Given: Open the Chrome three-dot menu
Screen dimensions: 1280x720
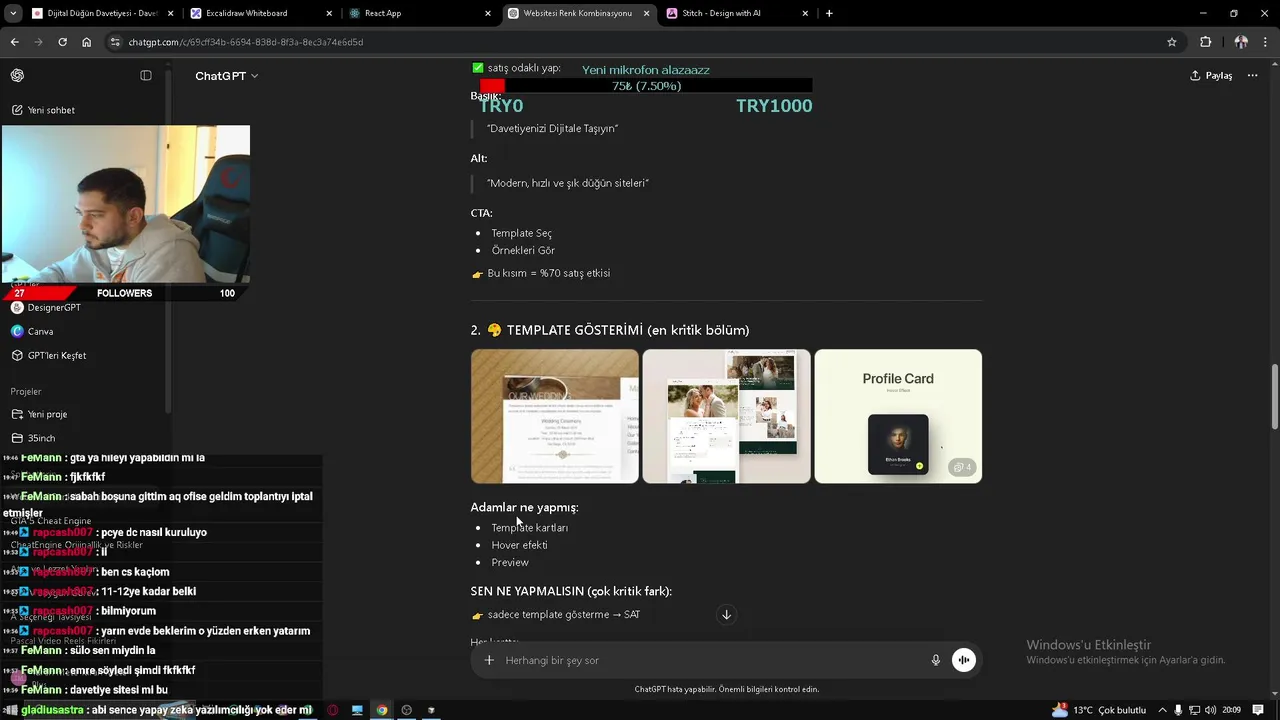Looking at the screenshot, I should (1265, 42).
